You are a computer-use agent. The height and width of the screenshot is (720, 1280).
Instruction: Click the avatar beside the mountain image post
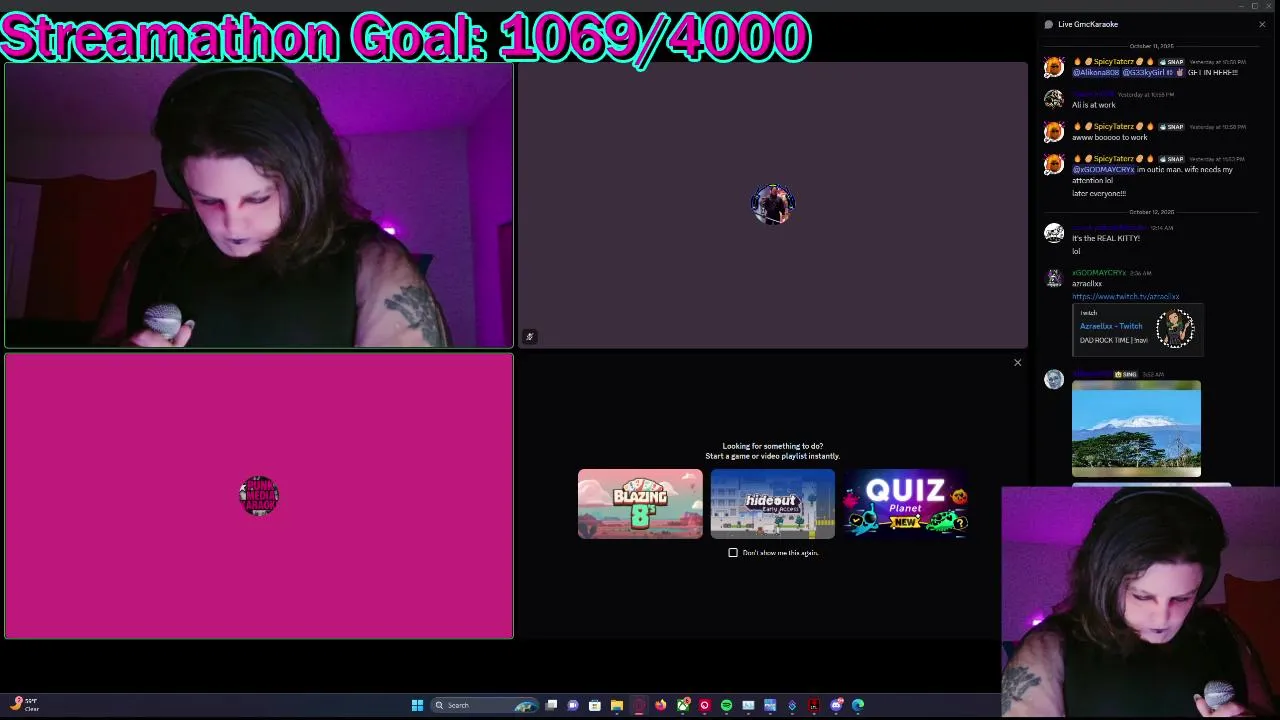pos(1054,379)
